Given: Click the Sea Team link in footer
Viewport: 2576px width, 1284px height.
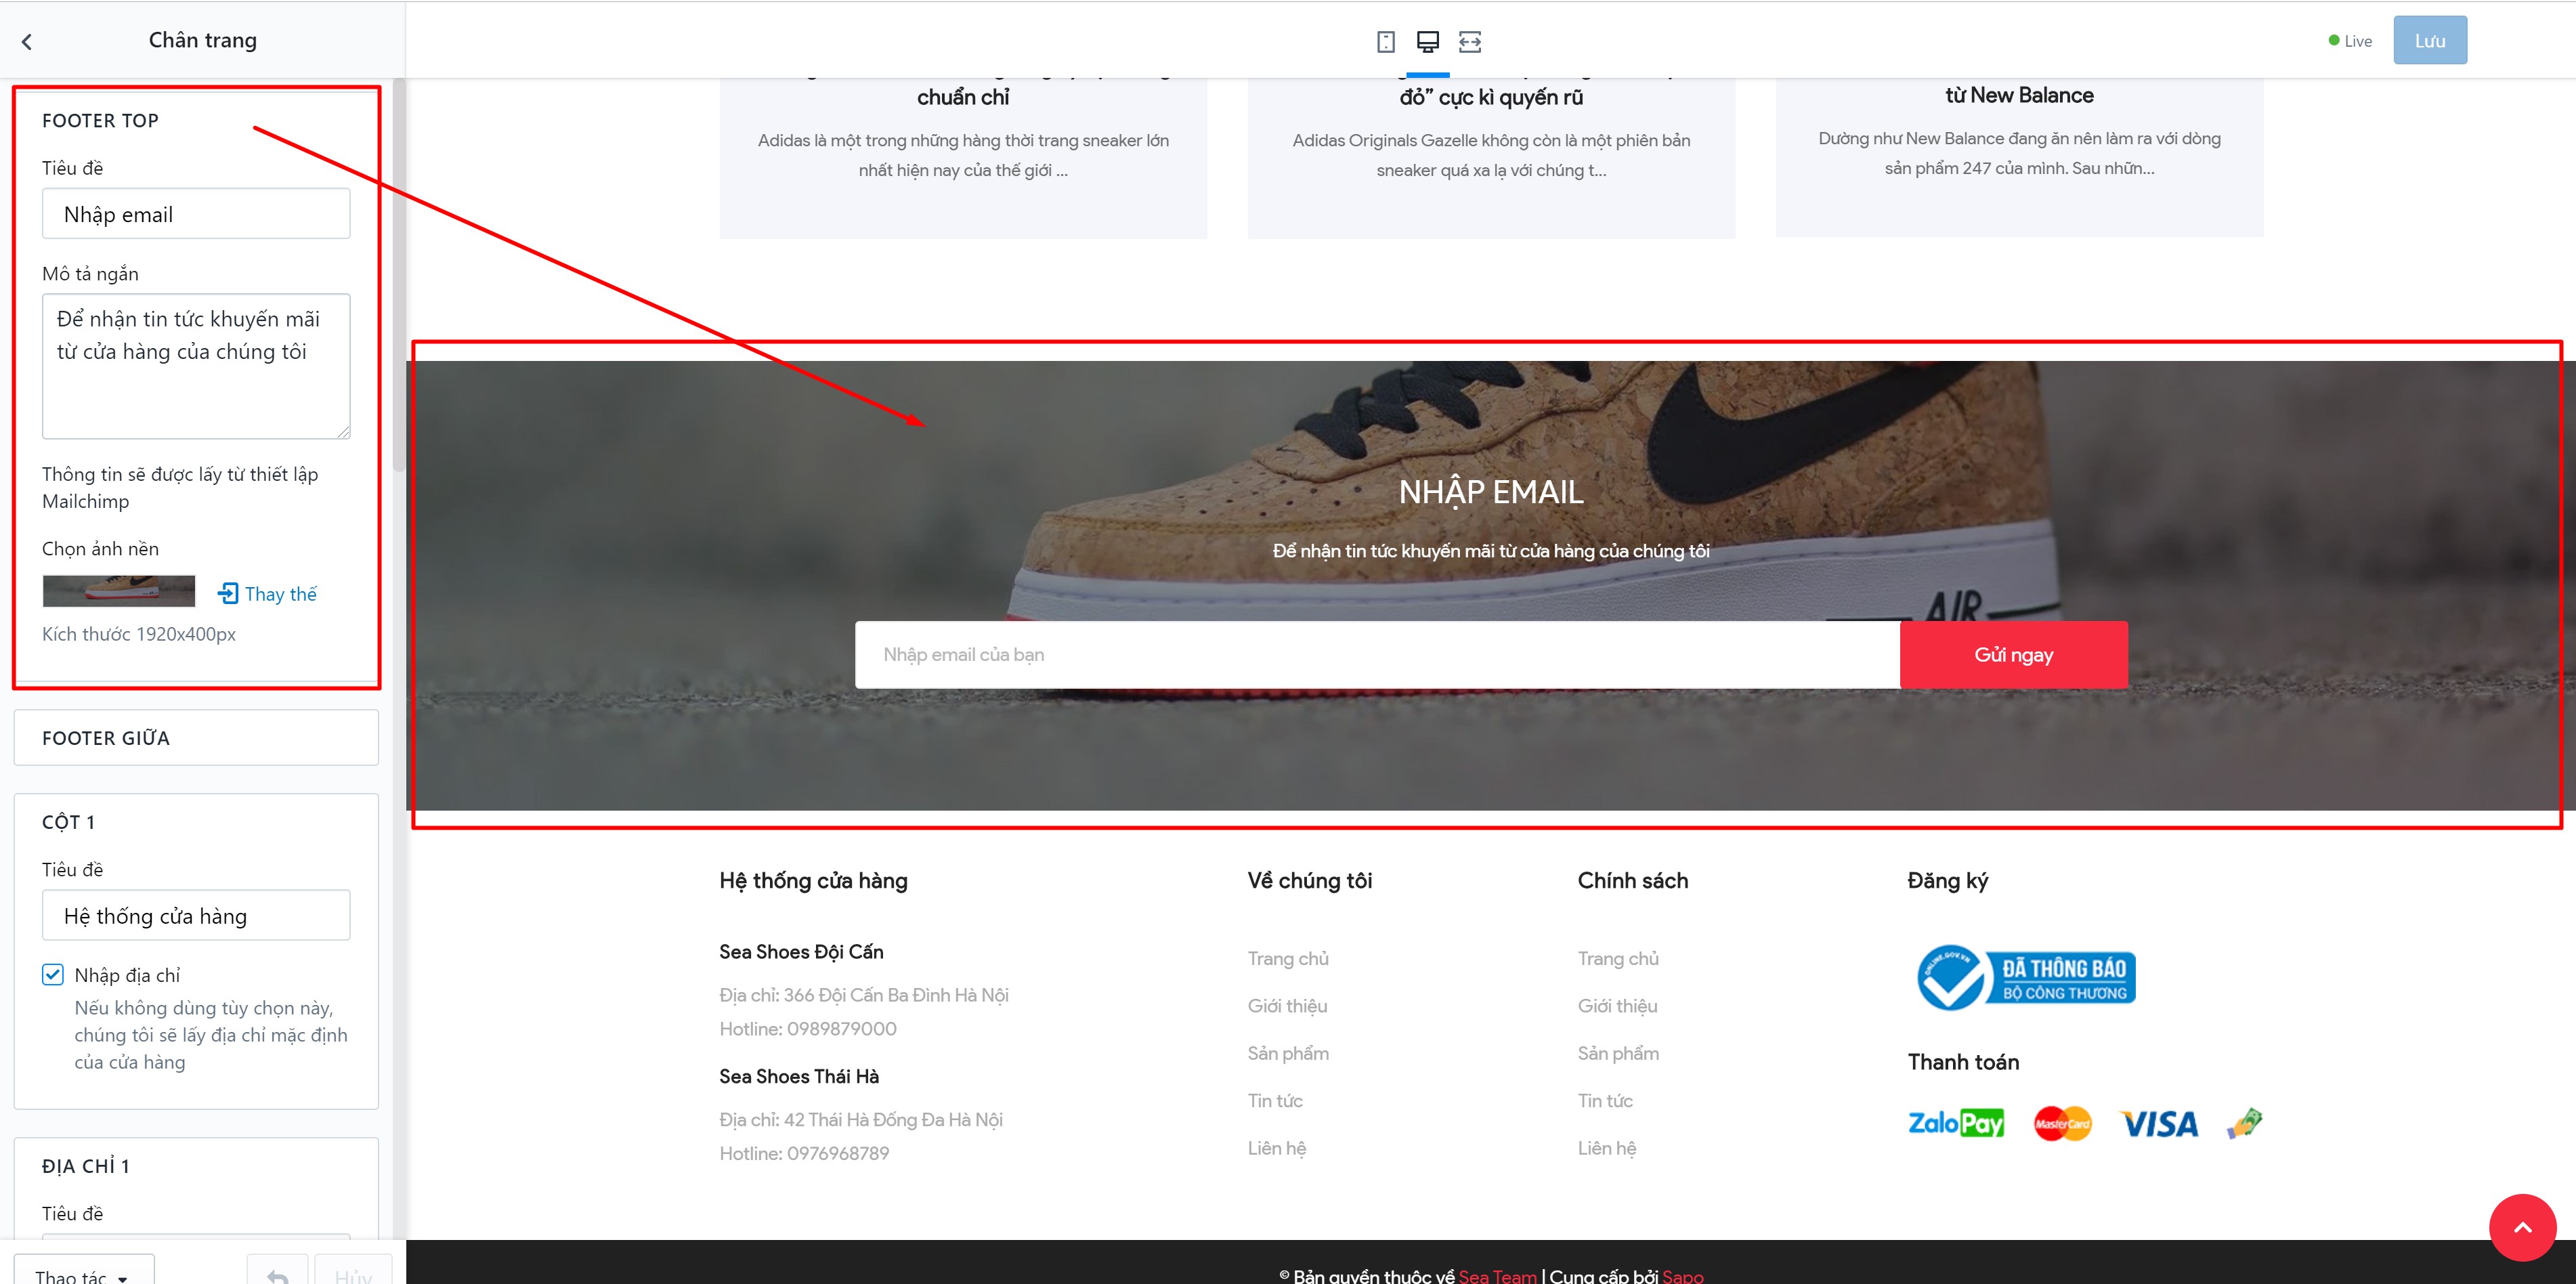Looking at the screenshot, I should [1497, 1276].
